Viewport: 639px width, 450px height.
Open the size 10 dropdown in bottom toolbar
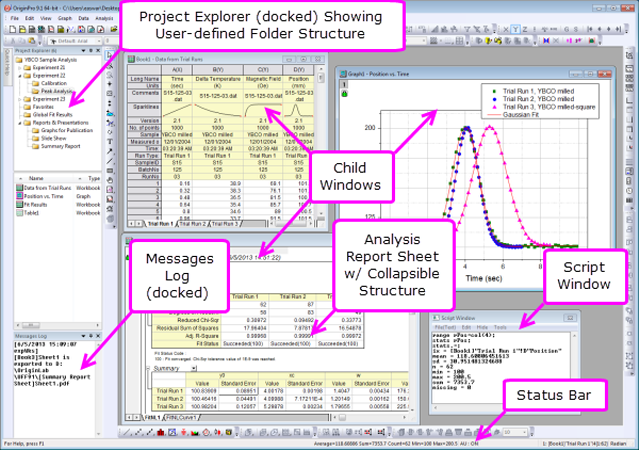(x=525, y=432)
